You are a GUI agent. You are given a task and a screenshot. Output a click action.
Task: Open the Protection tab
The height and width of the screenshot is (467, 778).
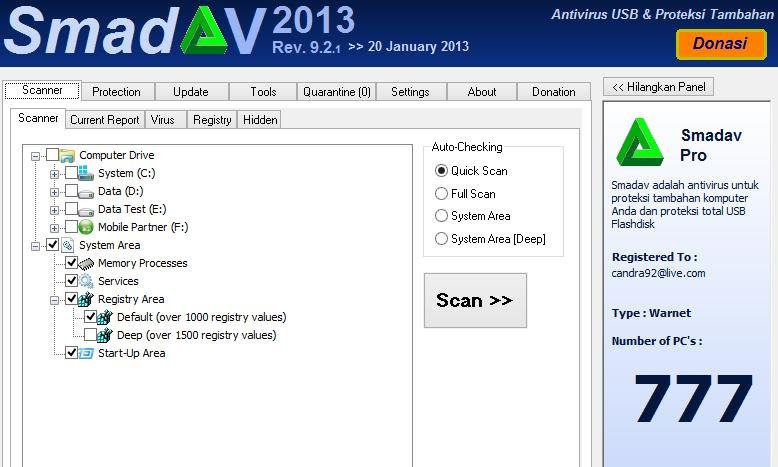tap(118, 92)
